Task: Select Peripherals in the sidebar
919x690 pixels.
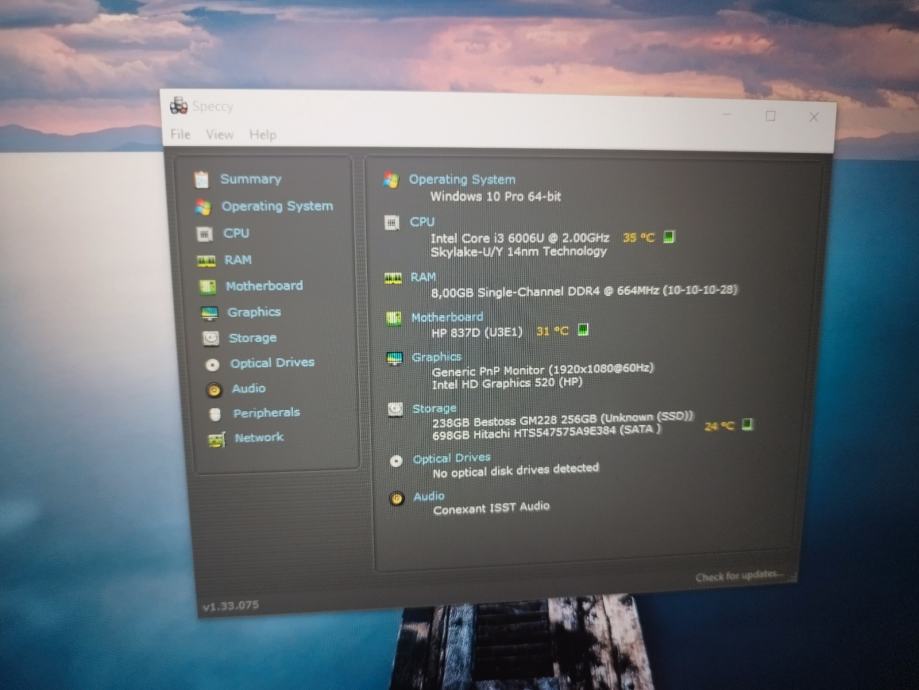Action: [266, 413]
